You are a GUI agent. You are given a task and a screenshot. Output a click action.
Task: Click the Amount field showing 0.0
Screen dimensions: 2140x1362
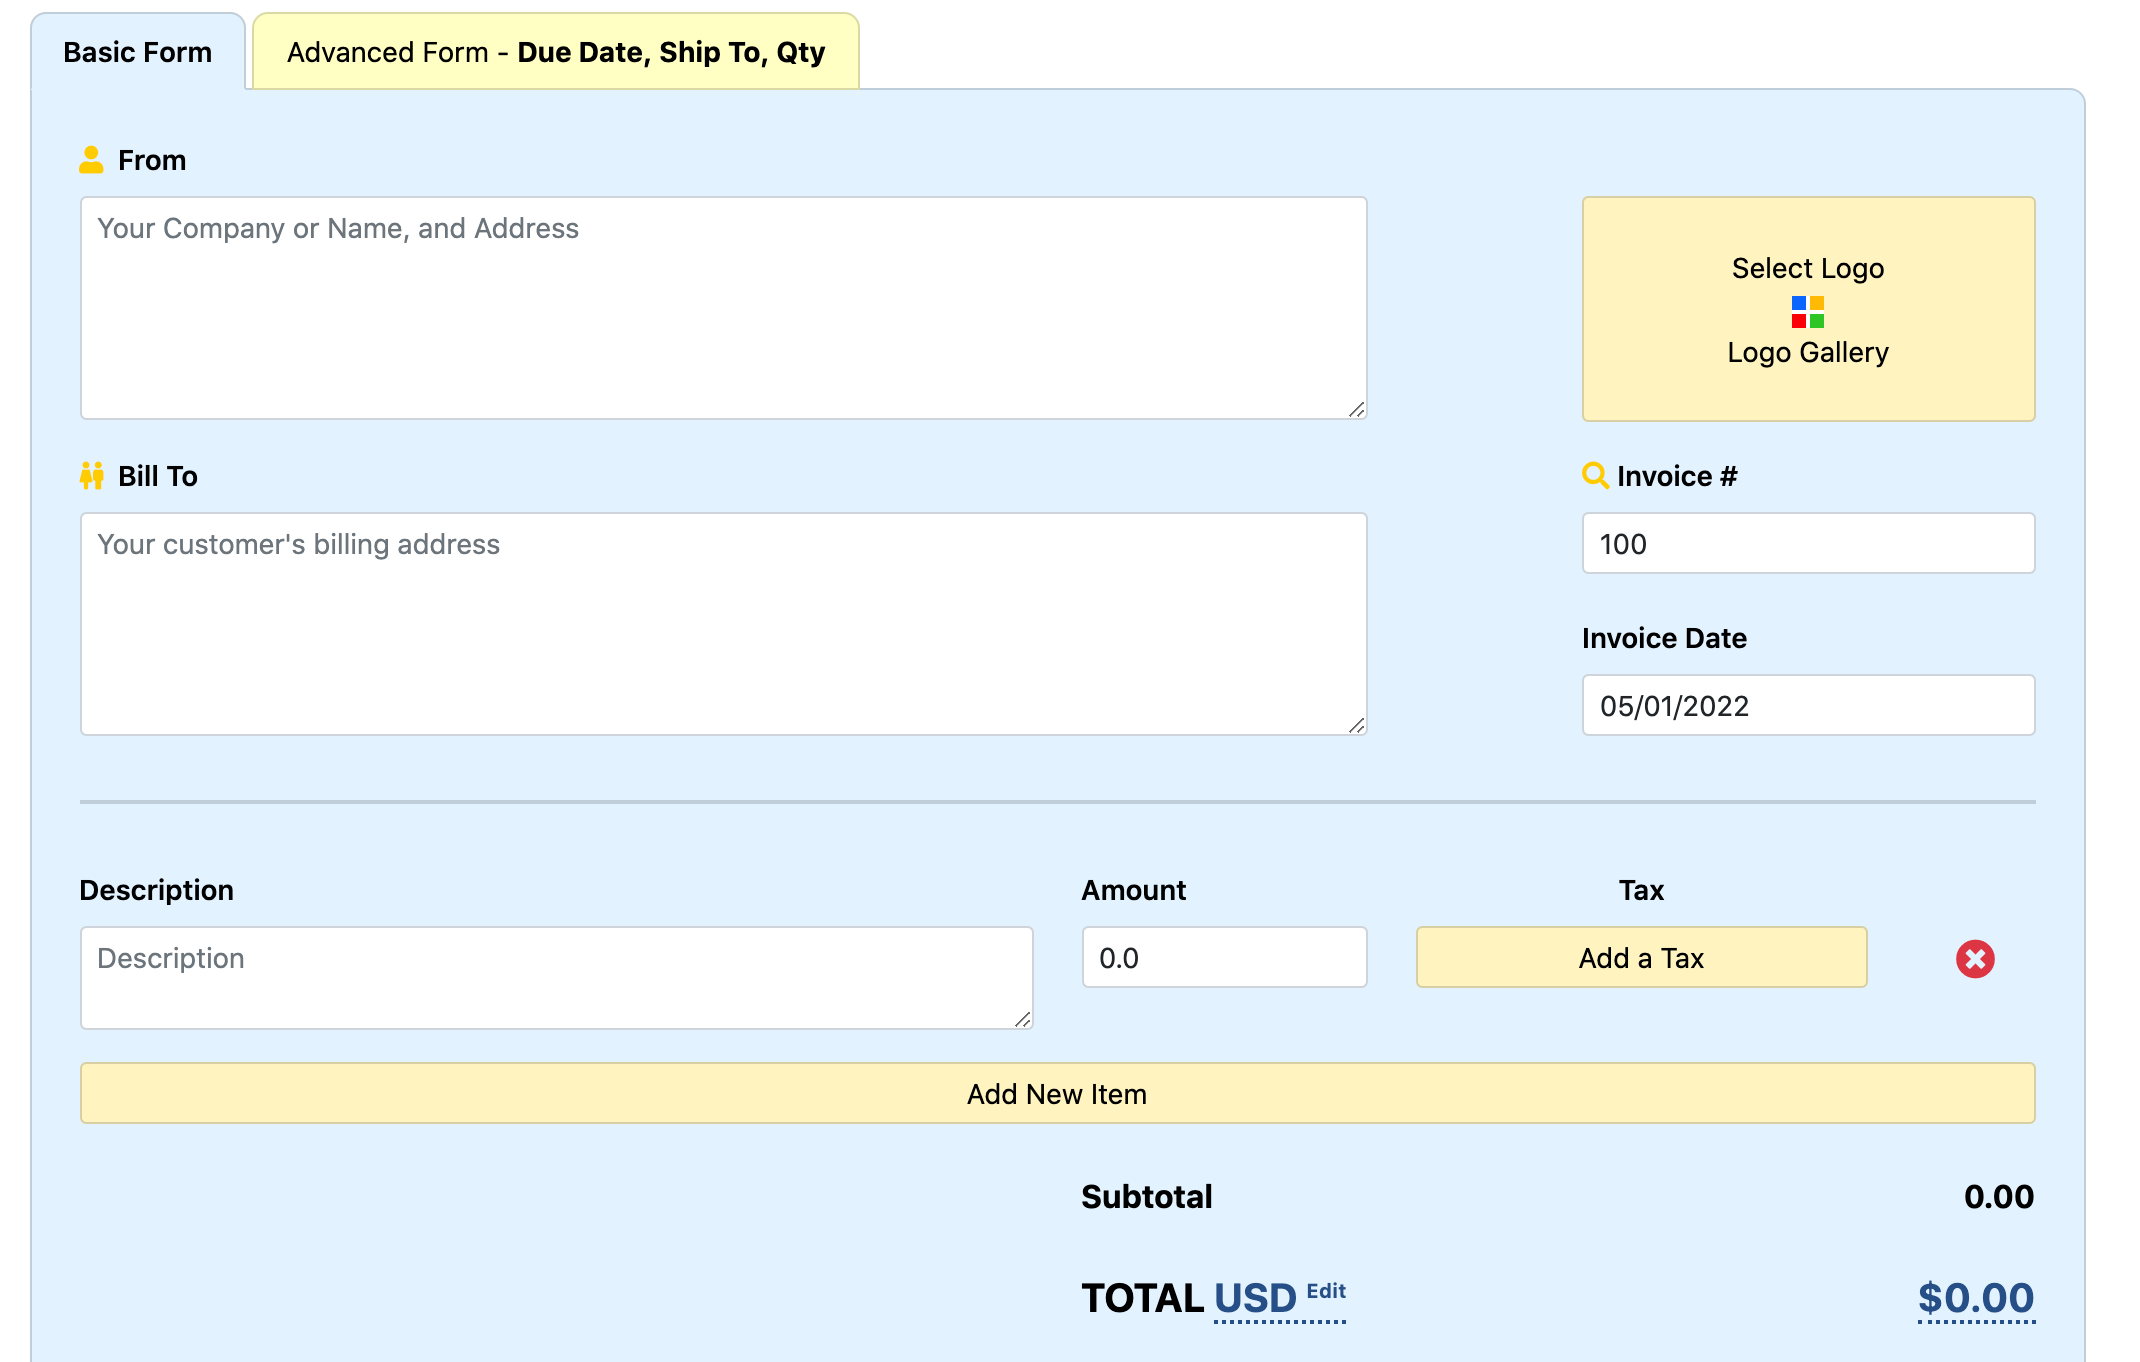point(1223,957)
